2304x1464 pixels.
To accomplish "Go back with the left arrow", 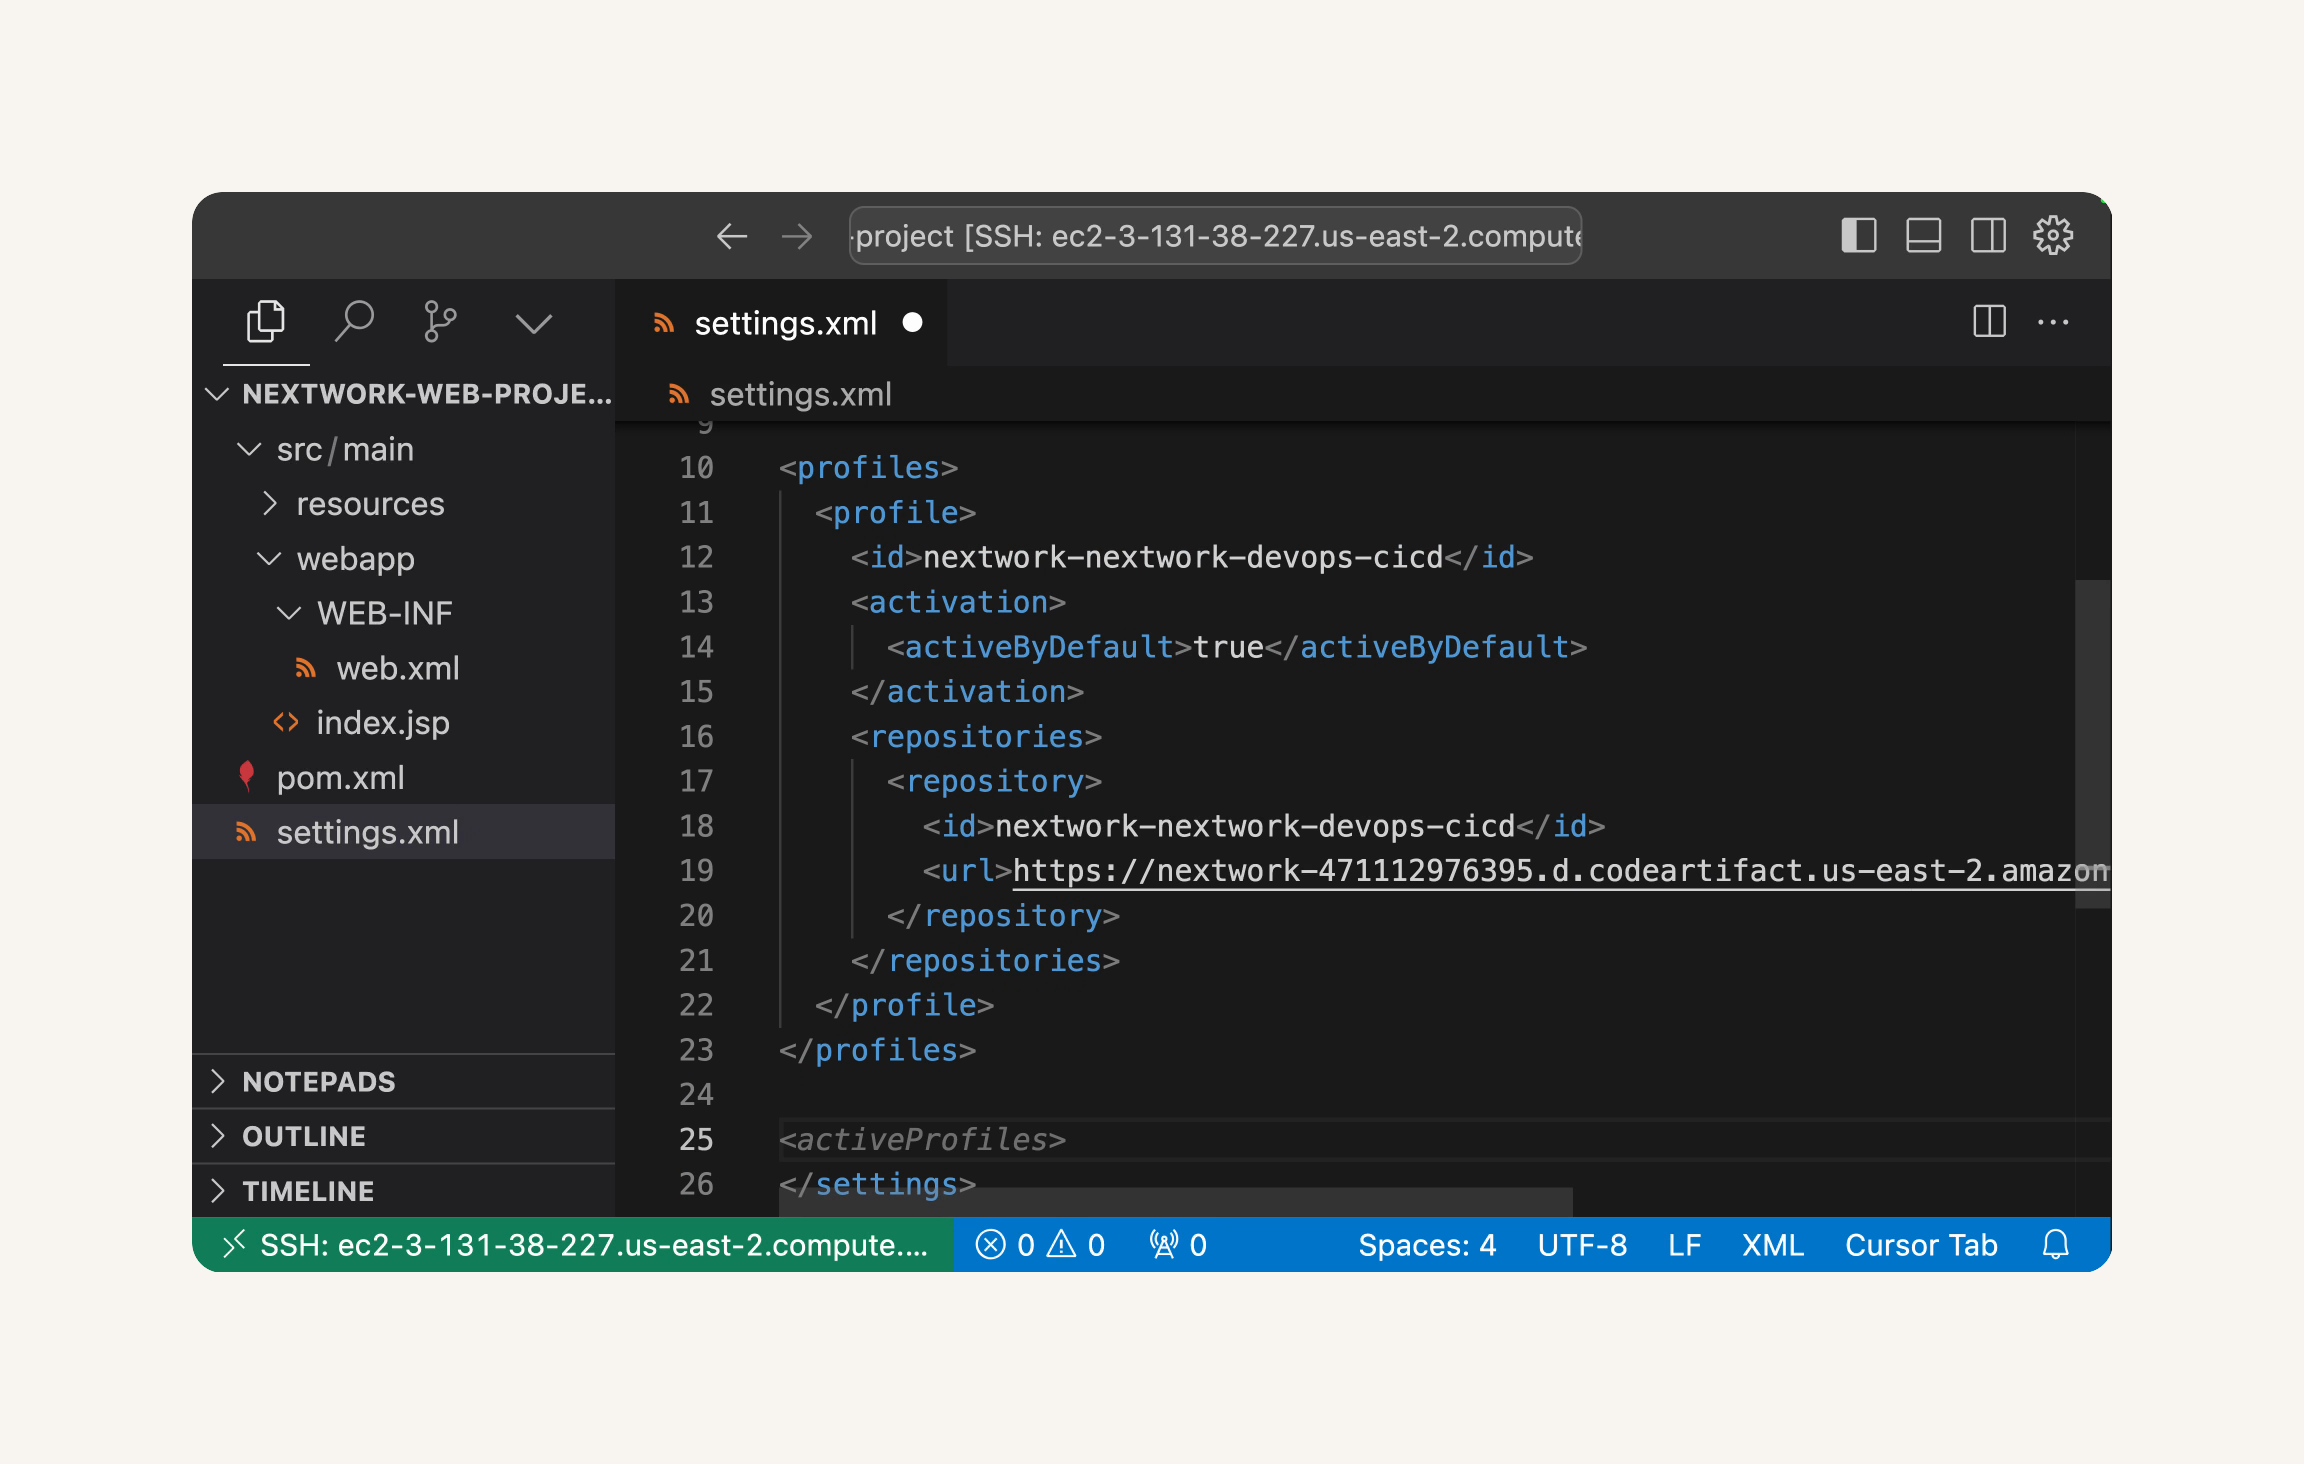I will (x=732, y=237).
